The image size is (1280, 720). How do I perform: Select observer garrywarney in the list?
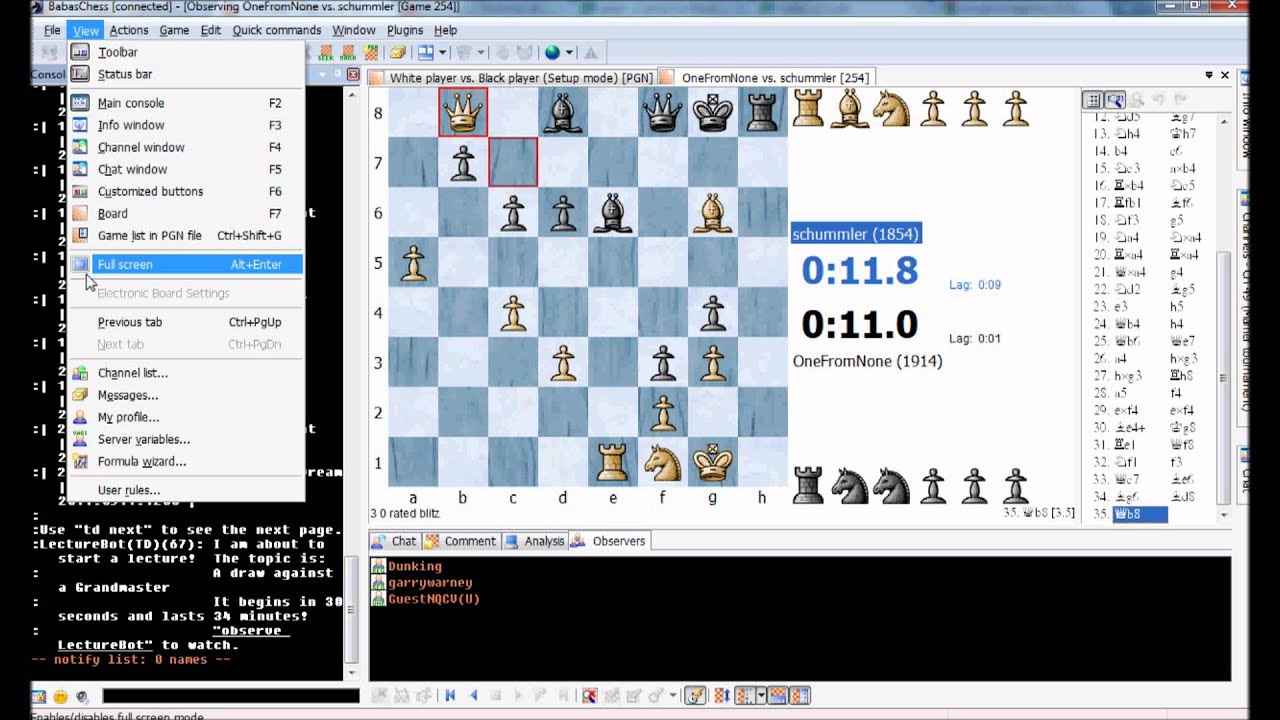pyautogui.click(x=422, y=582)
